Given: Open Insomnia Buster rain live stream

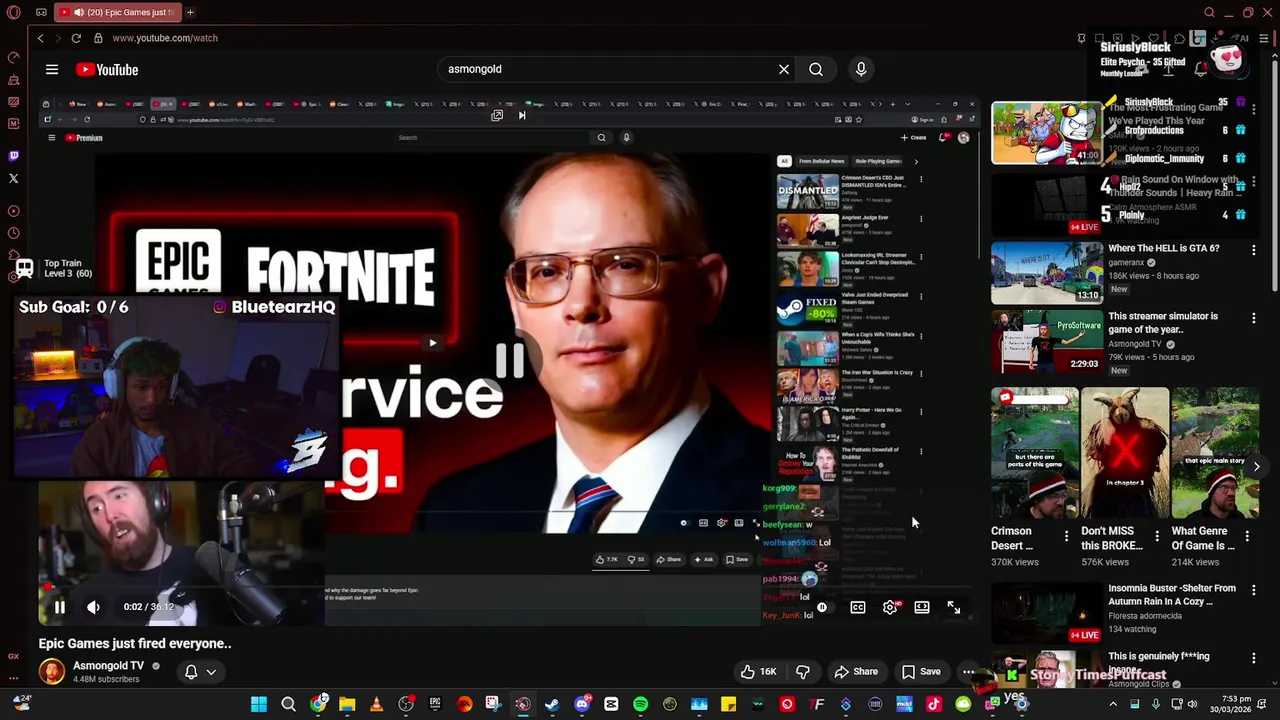Looking at the screenshot, I should coord(1046,611).
